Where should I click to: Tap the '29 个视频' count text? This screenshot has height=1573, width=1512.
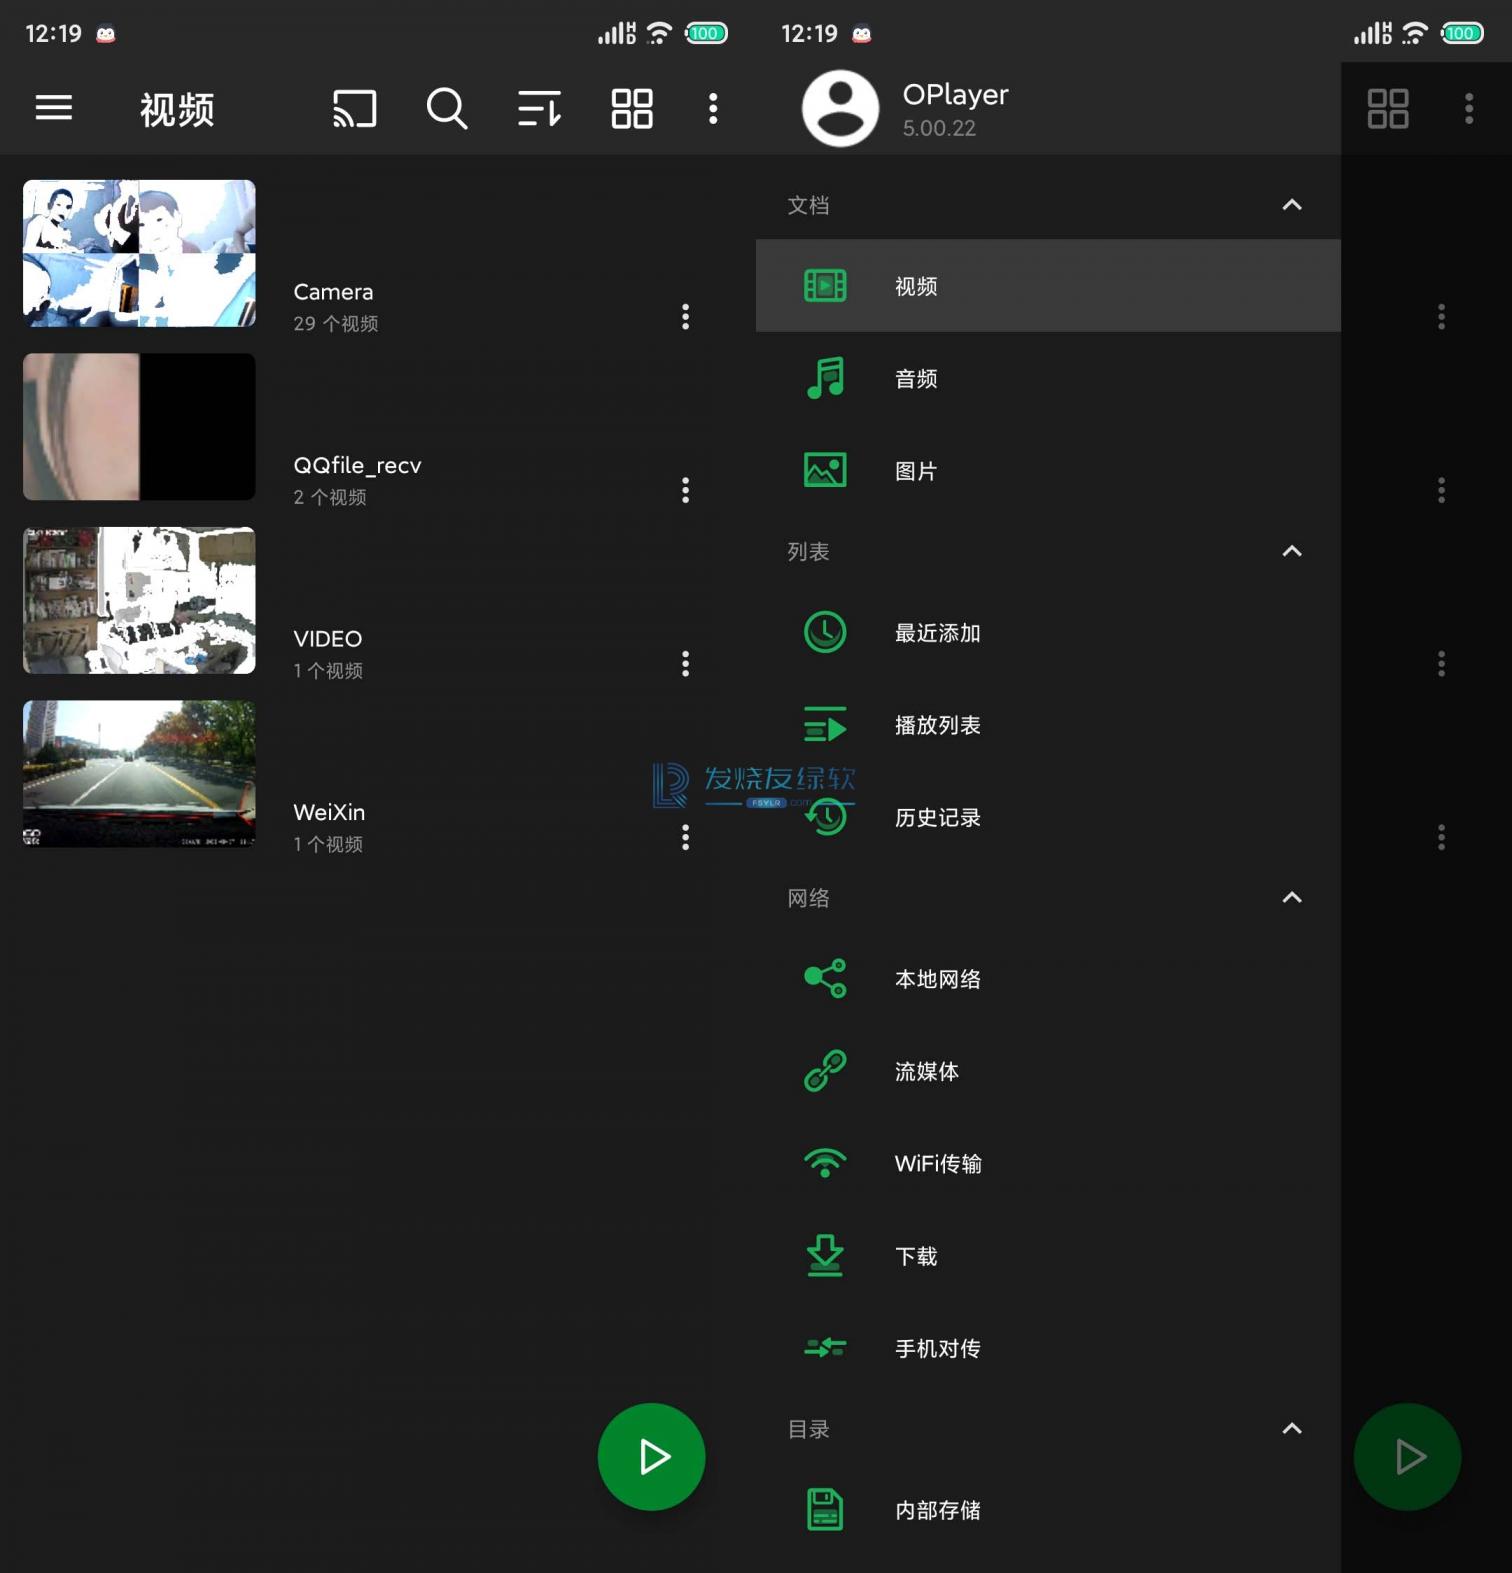tap(336, 323)
